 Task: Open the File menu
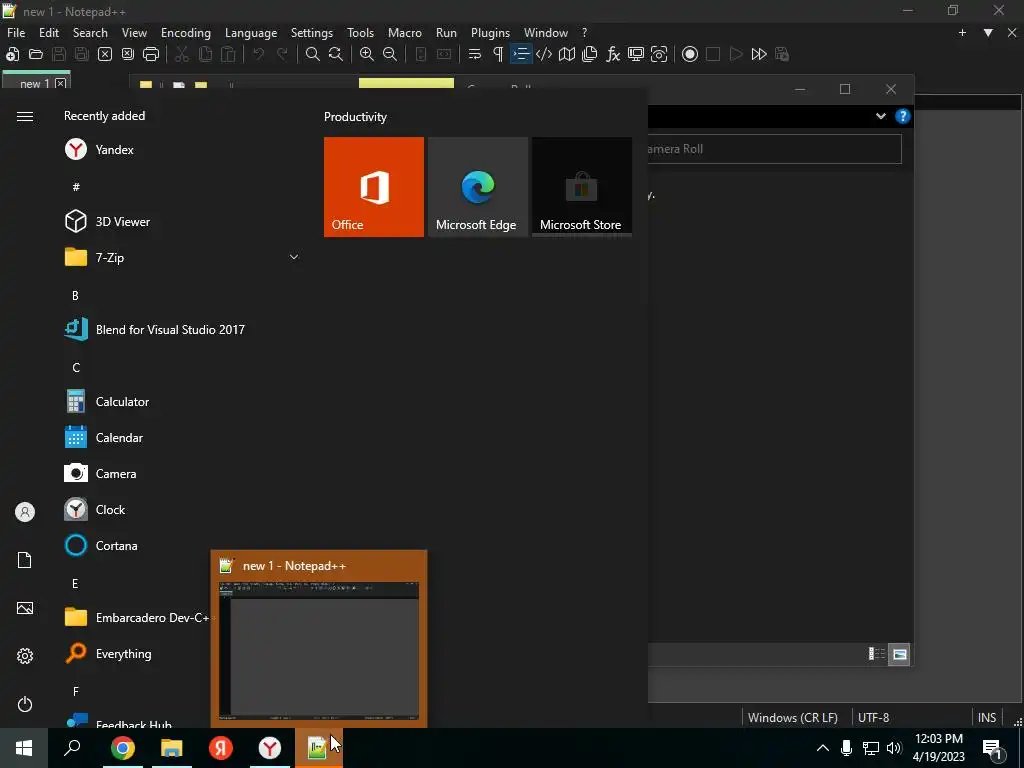(16, 33)
